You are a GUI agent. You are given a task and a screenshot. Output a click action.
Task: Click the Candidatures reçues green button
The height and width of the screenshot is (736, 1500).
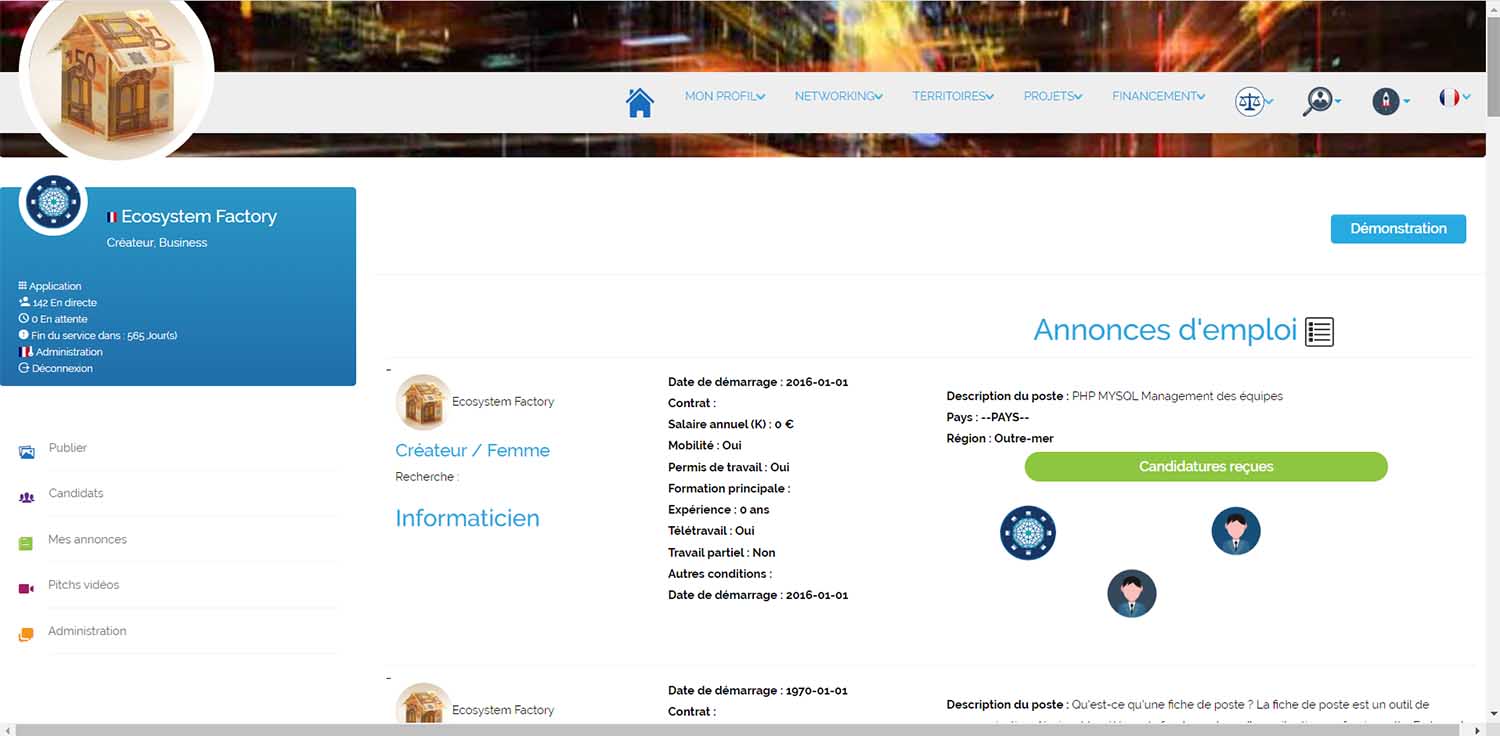[1206, 467]
